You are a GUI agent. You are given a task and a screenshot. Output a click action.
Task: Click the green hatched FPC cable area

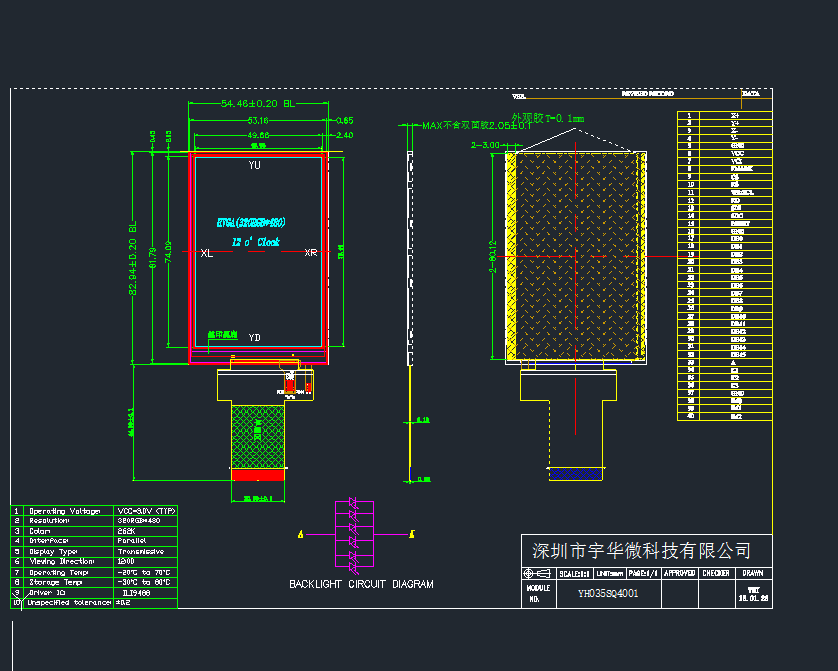[259, 434]
